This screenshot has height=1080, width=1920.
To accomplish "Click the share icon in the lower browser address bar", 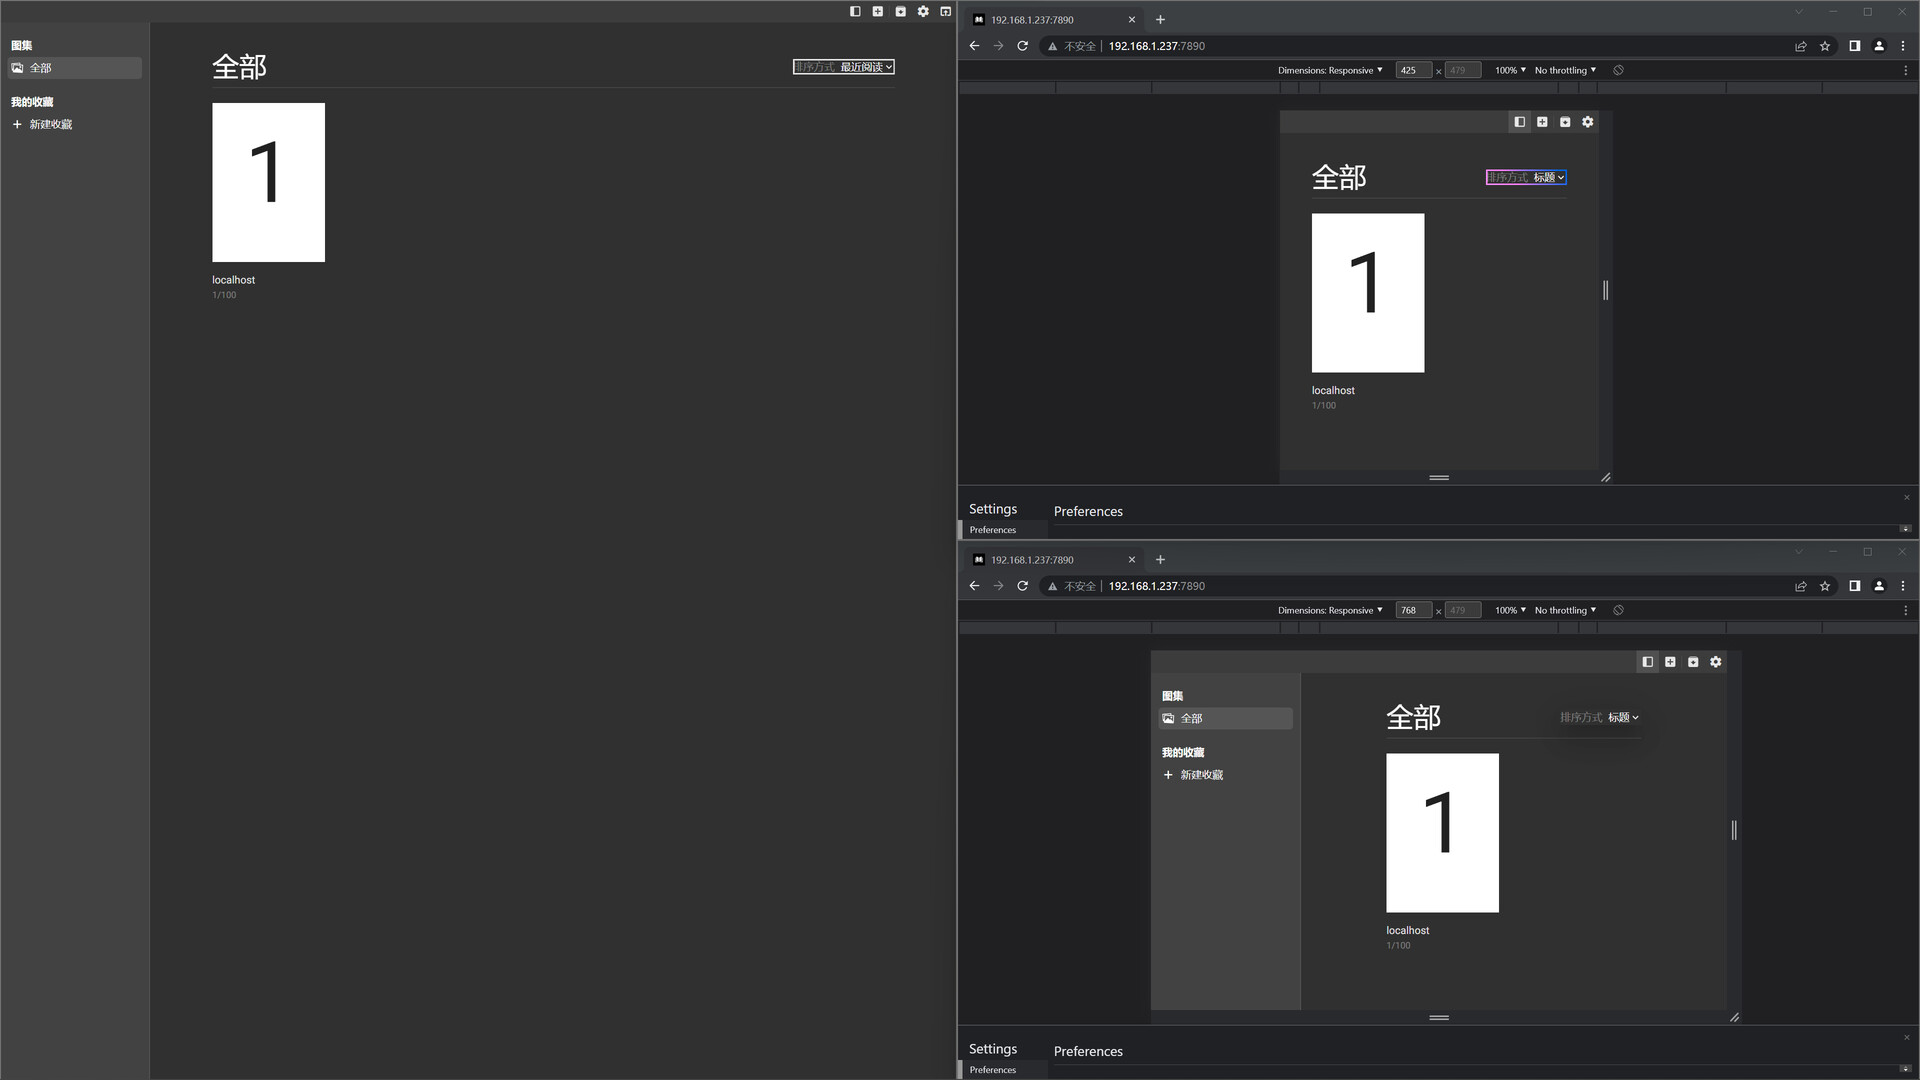I will coord(1801,586).
